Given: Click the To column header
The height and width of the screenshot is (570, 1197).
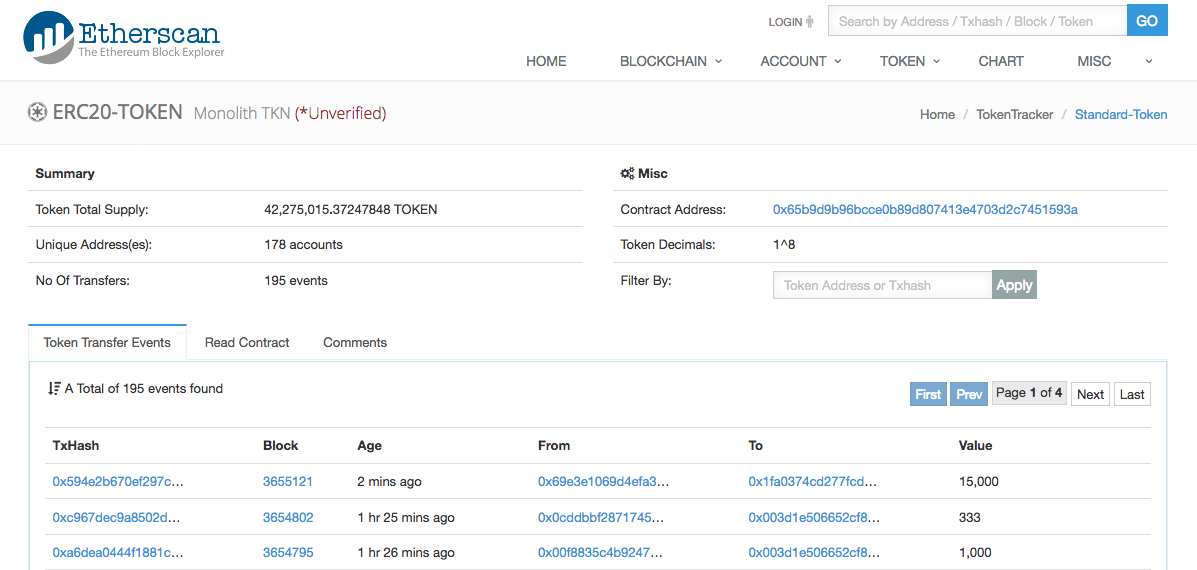Looking at the screenshot, I should [x=756, y=446].
